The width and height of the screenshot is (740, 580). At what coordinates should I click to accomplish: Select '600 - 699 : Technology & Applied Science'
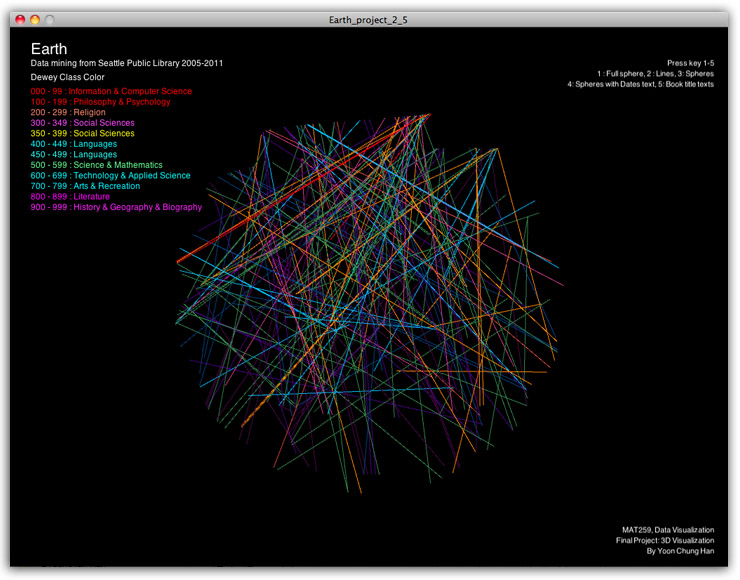coord(110,176)
